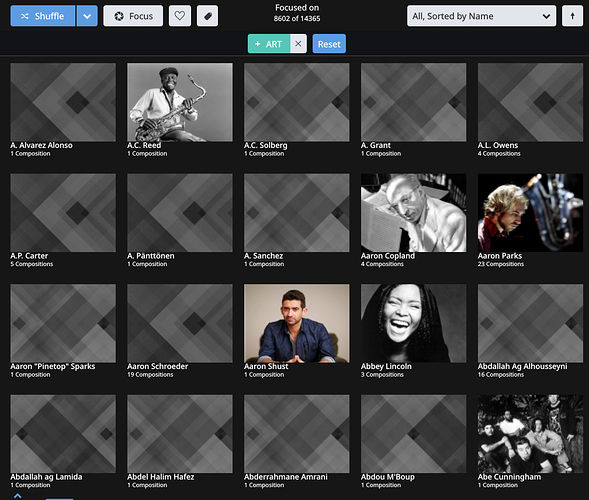Toggle the heart favorites filter

(180, 16)
